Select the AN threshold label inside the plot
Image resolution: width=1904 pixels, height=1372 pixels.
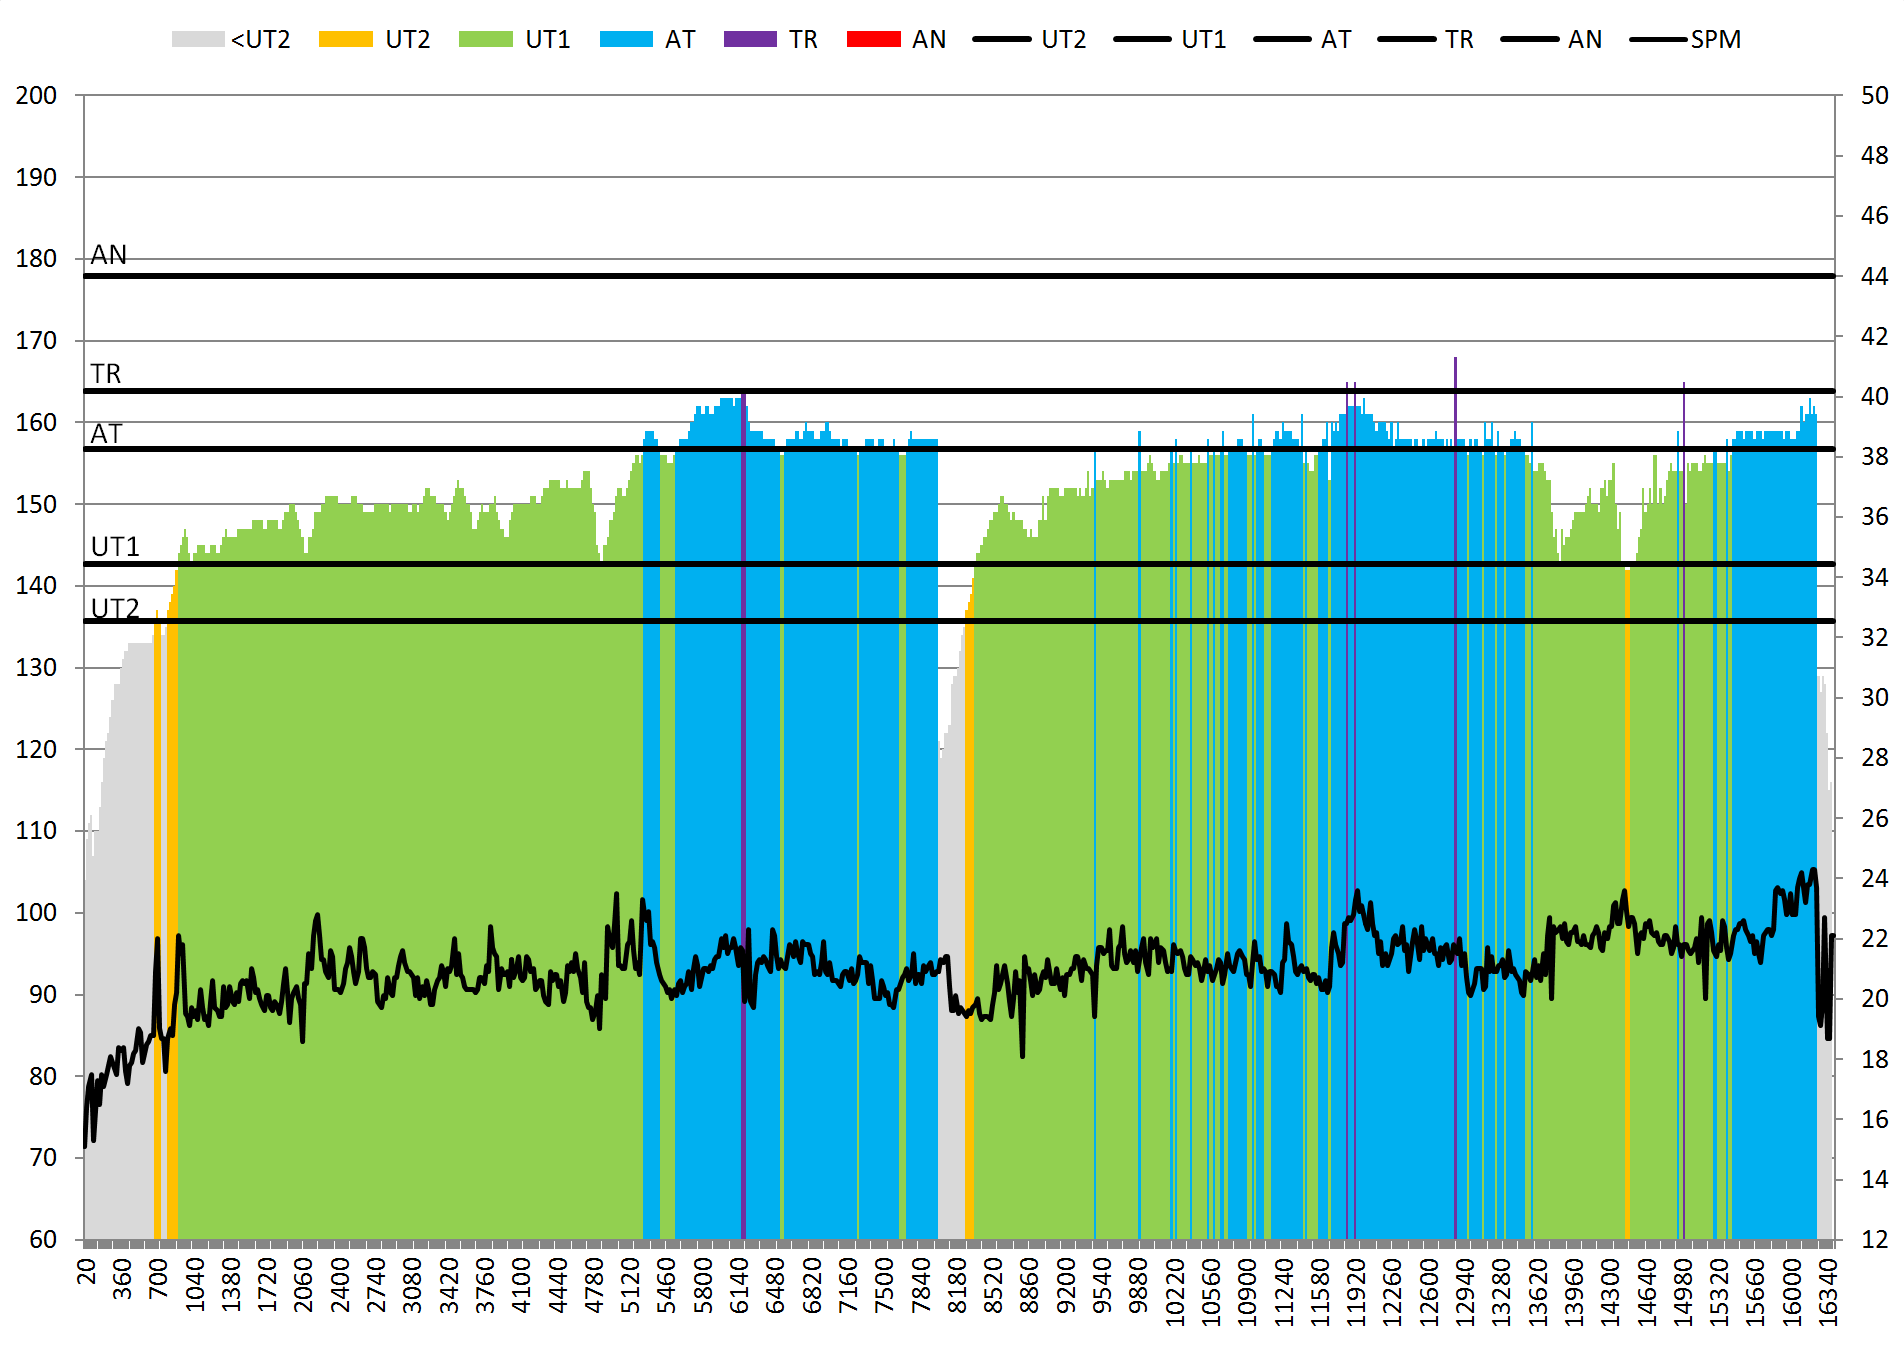pyautogui.click(x=109, y=255)
